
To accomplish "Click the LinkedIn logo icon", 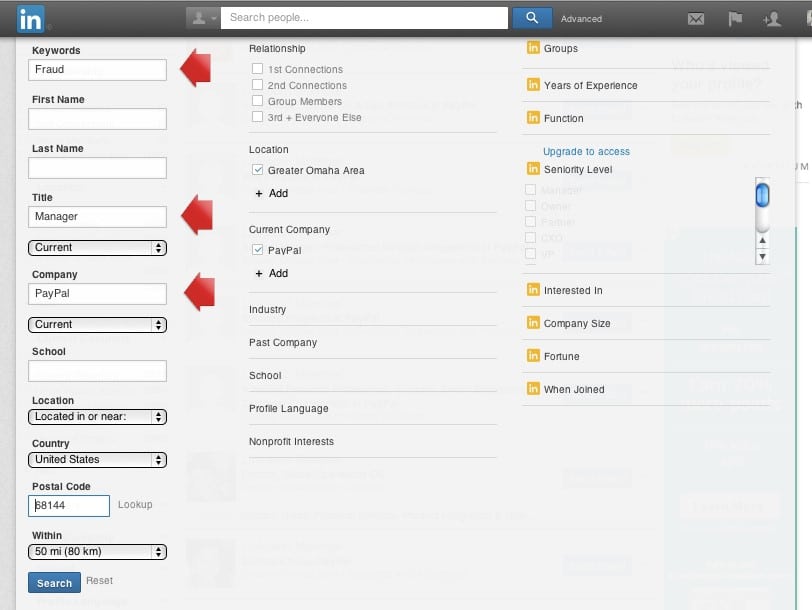I will click(30, 19).
